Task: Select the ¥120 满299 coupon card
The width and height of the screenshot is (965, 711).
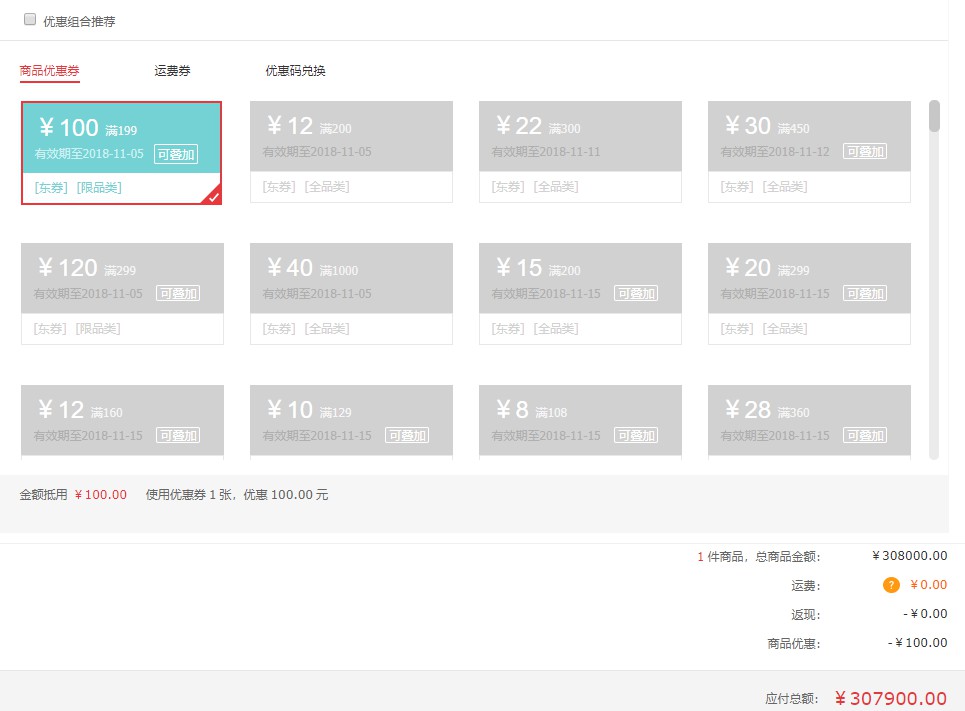Action: click(122, 294)
